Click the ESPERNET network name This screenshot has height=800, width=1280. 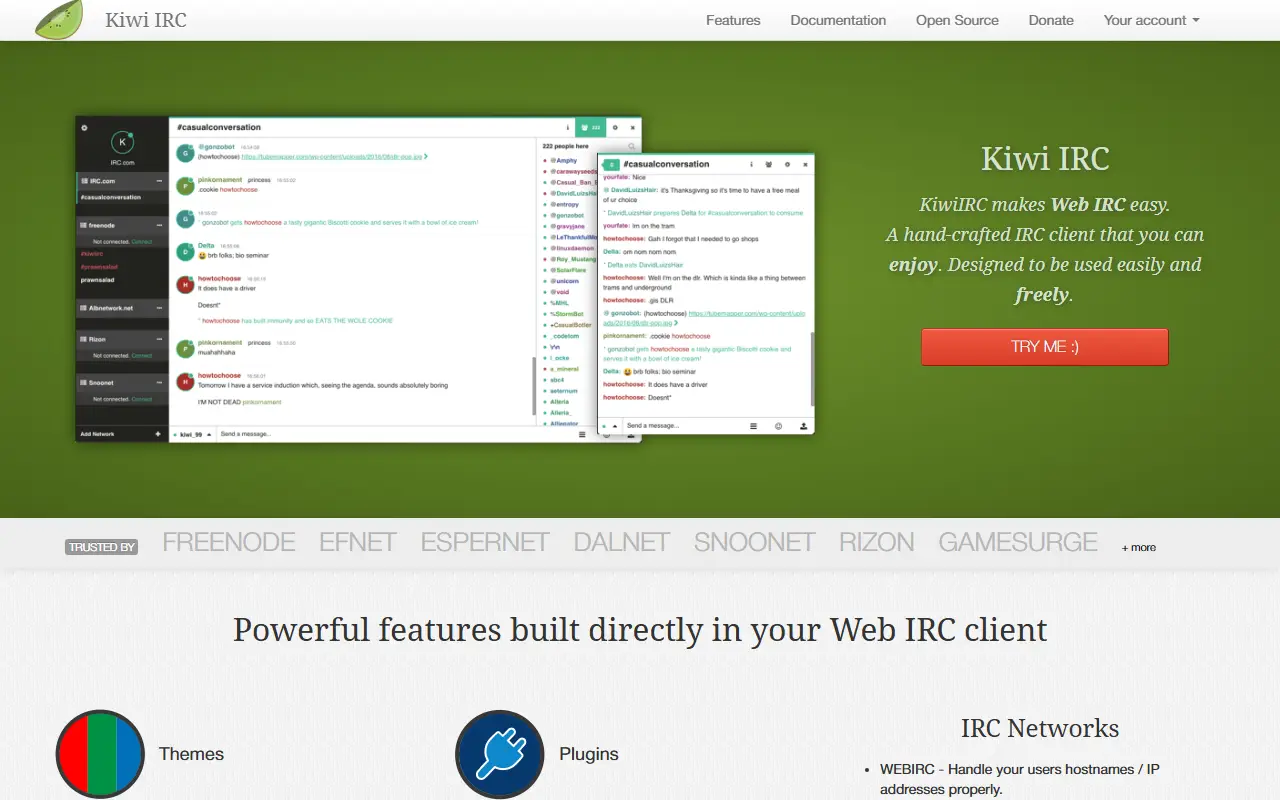485,542
